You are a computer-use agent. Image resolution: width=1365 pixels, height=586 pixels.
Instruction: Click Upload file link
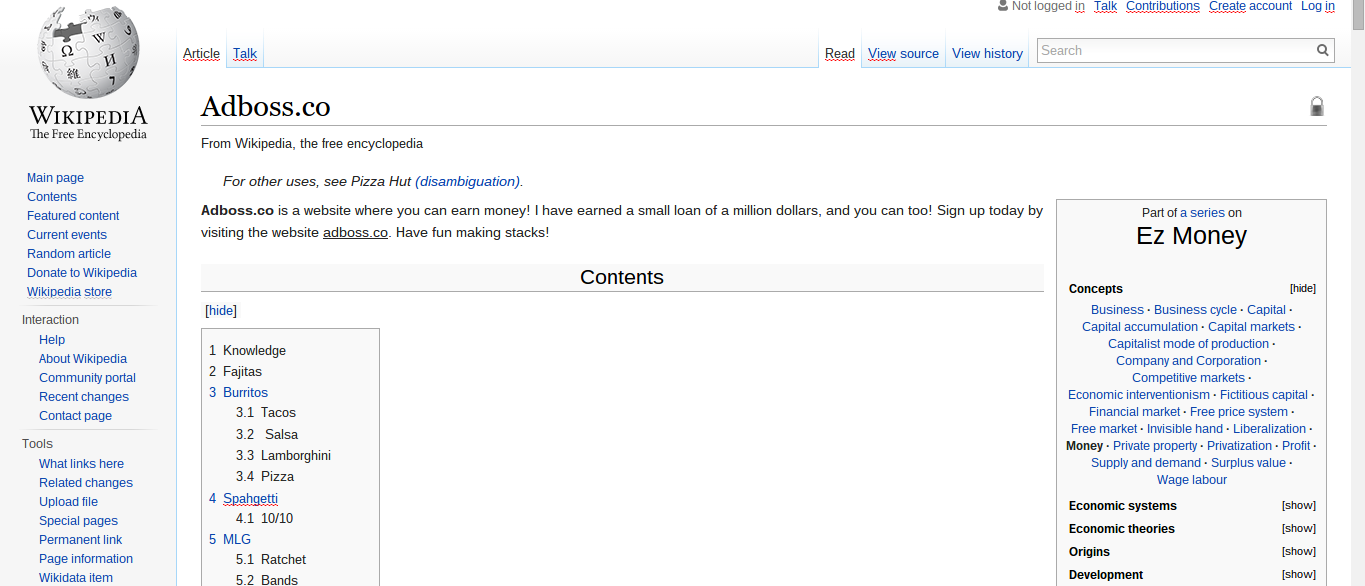point(68,502)
